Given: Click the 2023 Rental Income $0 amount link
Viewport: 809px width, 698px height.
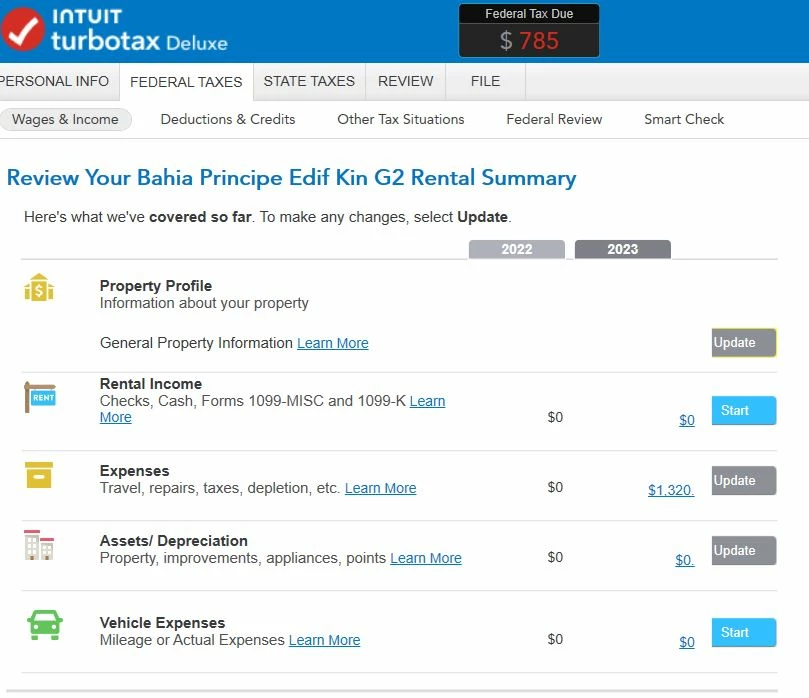Looking at the screenshot, I should [687, 420].
